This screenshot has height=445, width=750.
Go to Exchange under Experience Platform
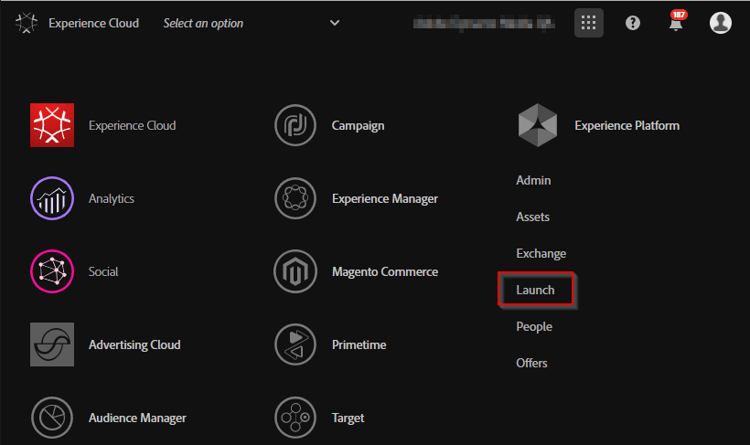pos(541,254)
